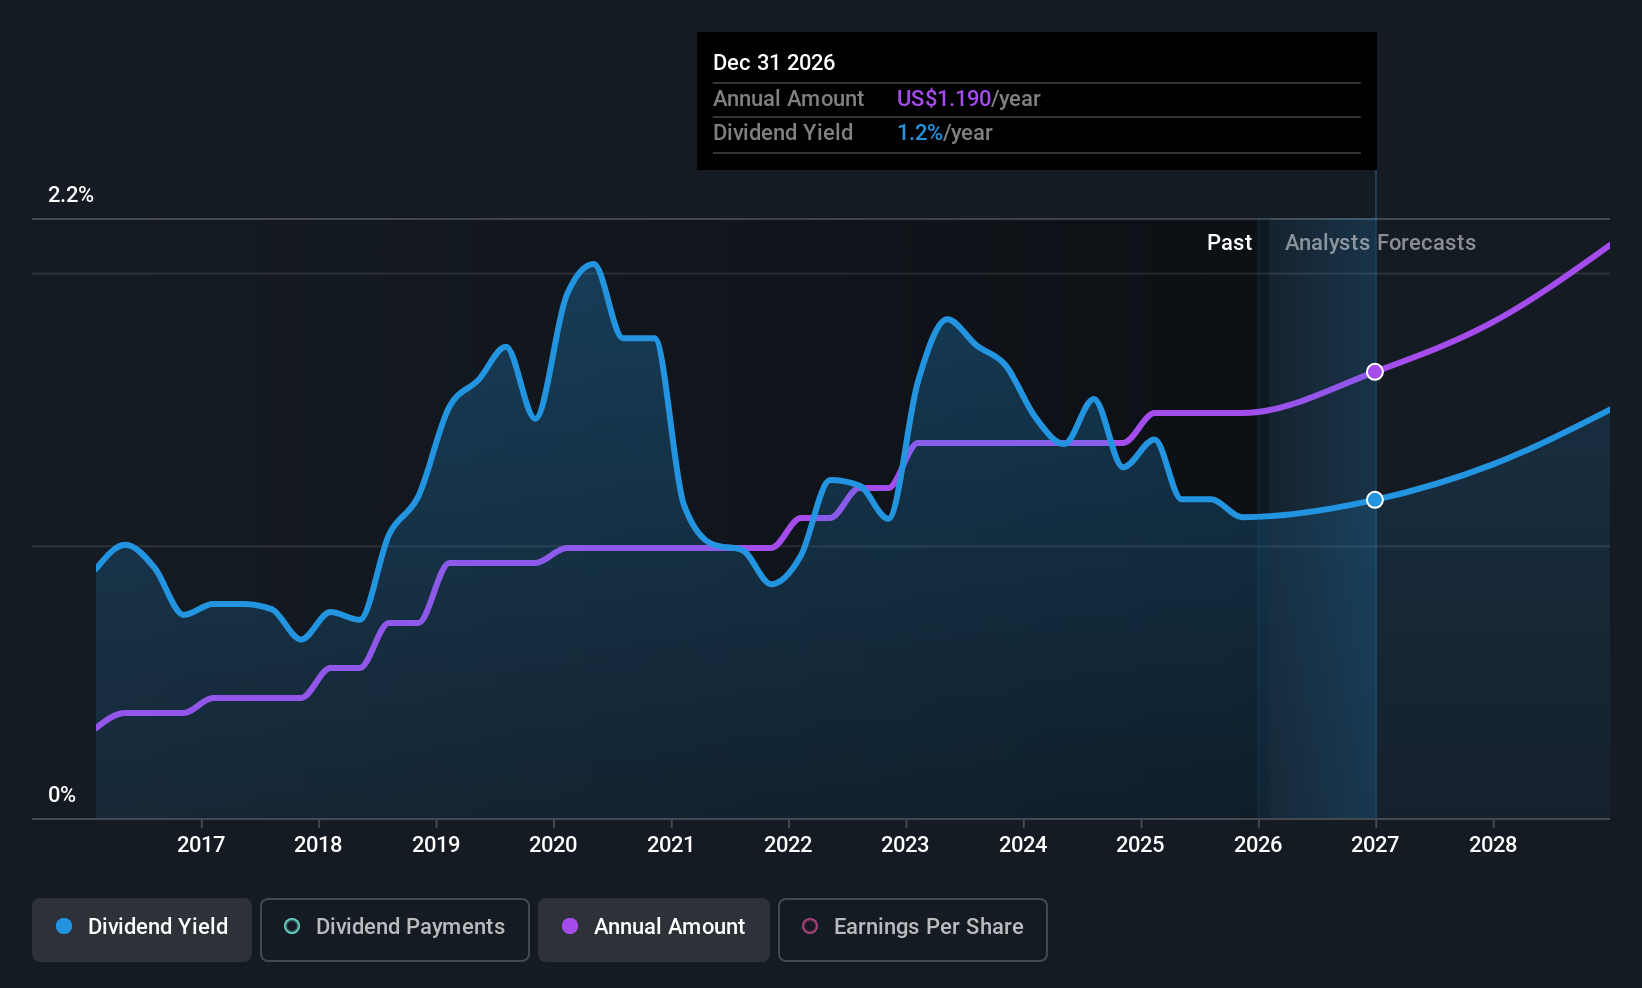Toggle the Annual Amount legend series
1642x988 pixels.
click(654, 929)
